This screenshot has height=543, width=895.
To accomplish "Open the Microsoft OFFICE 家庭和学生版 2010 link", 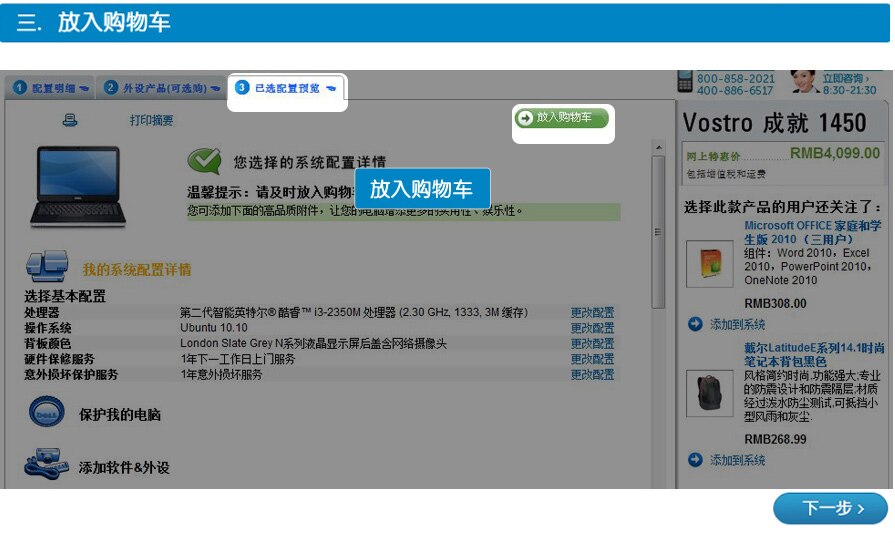I will pos(812,232).
